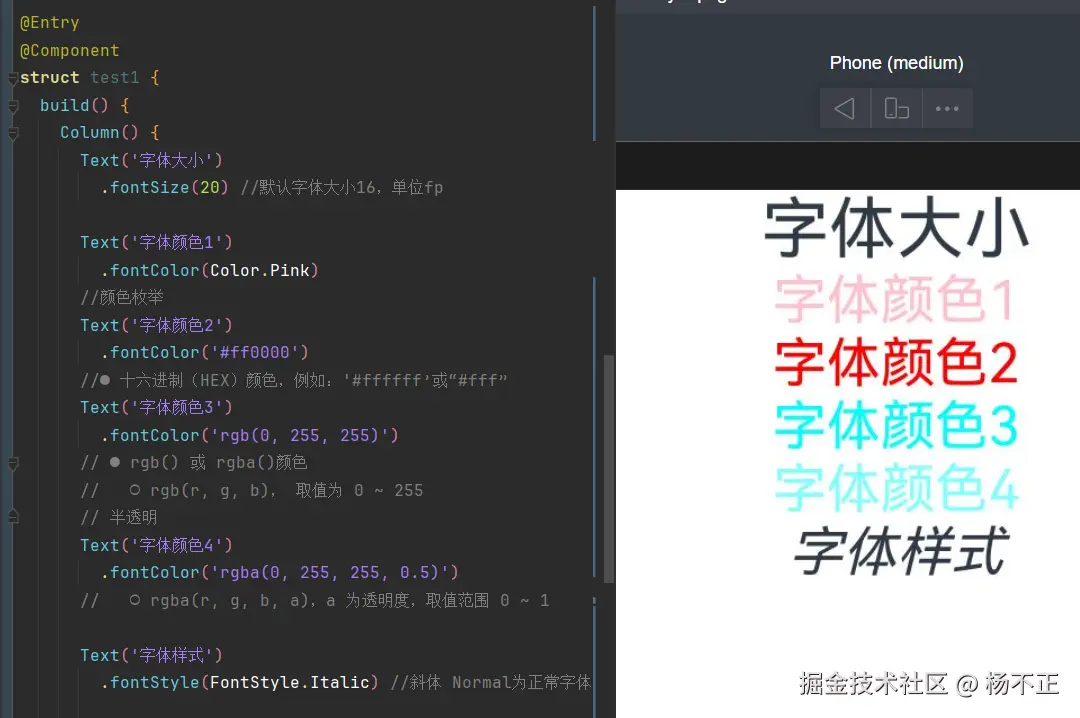Click Text('字体颜色2') in the code
The height and width of the screenshot is (718, 1080).
tap(156, 325)
